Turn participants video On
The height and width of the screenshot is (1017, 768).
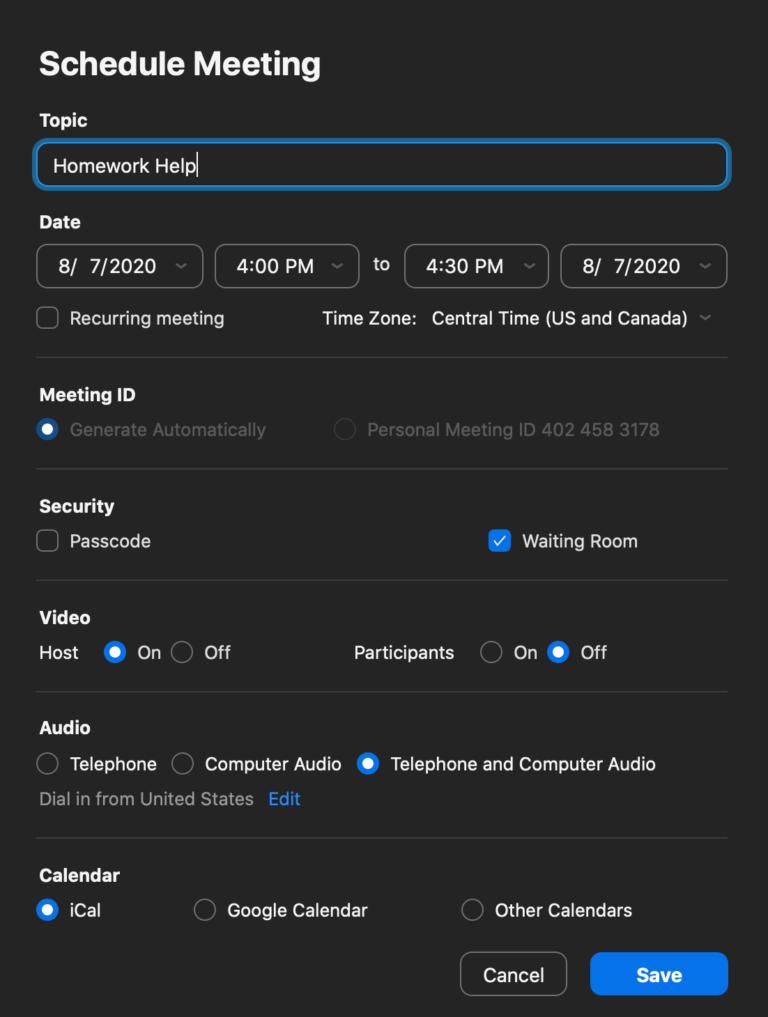tap(491, 652)
